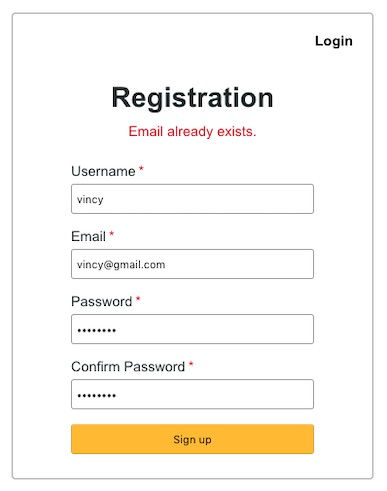The width and height of the screenshot is (387, 491).
Task: Click the Registration heading
Action: click(192, 97)
